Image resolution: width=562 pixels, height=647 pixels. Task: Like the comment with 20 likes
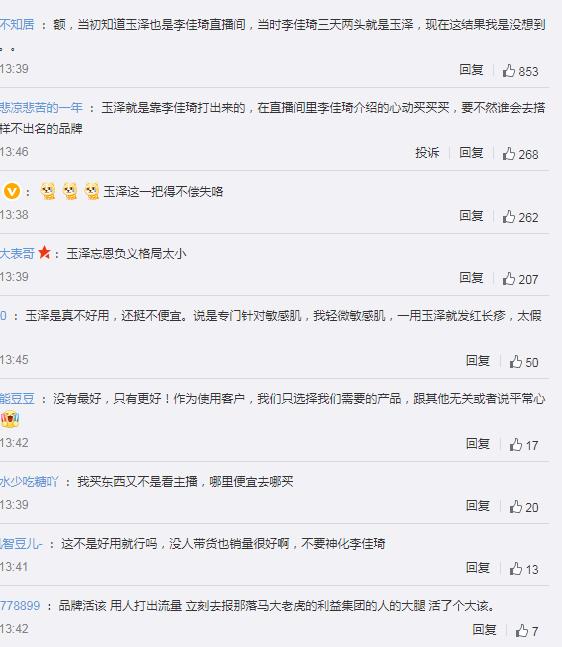(523, 507)
